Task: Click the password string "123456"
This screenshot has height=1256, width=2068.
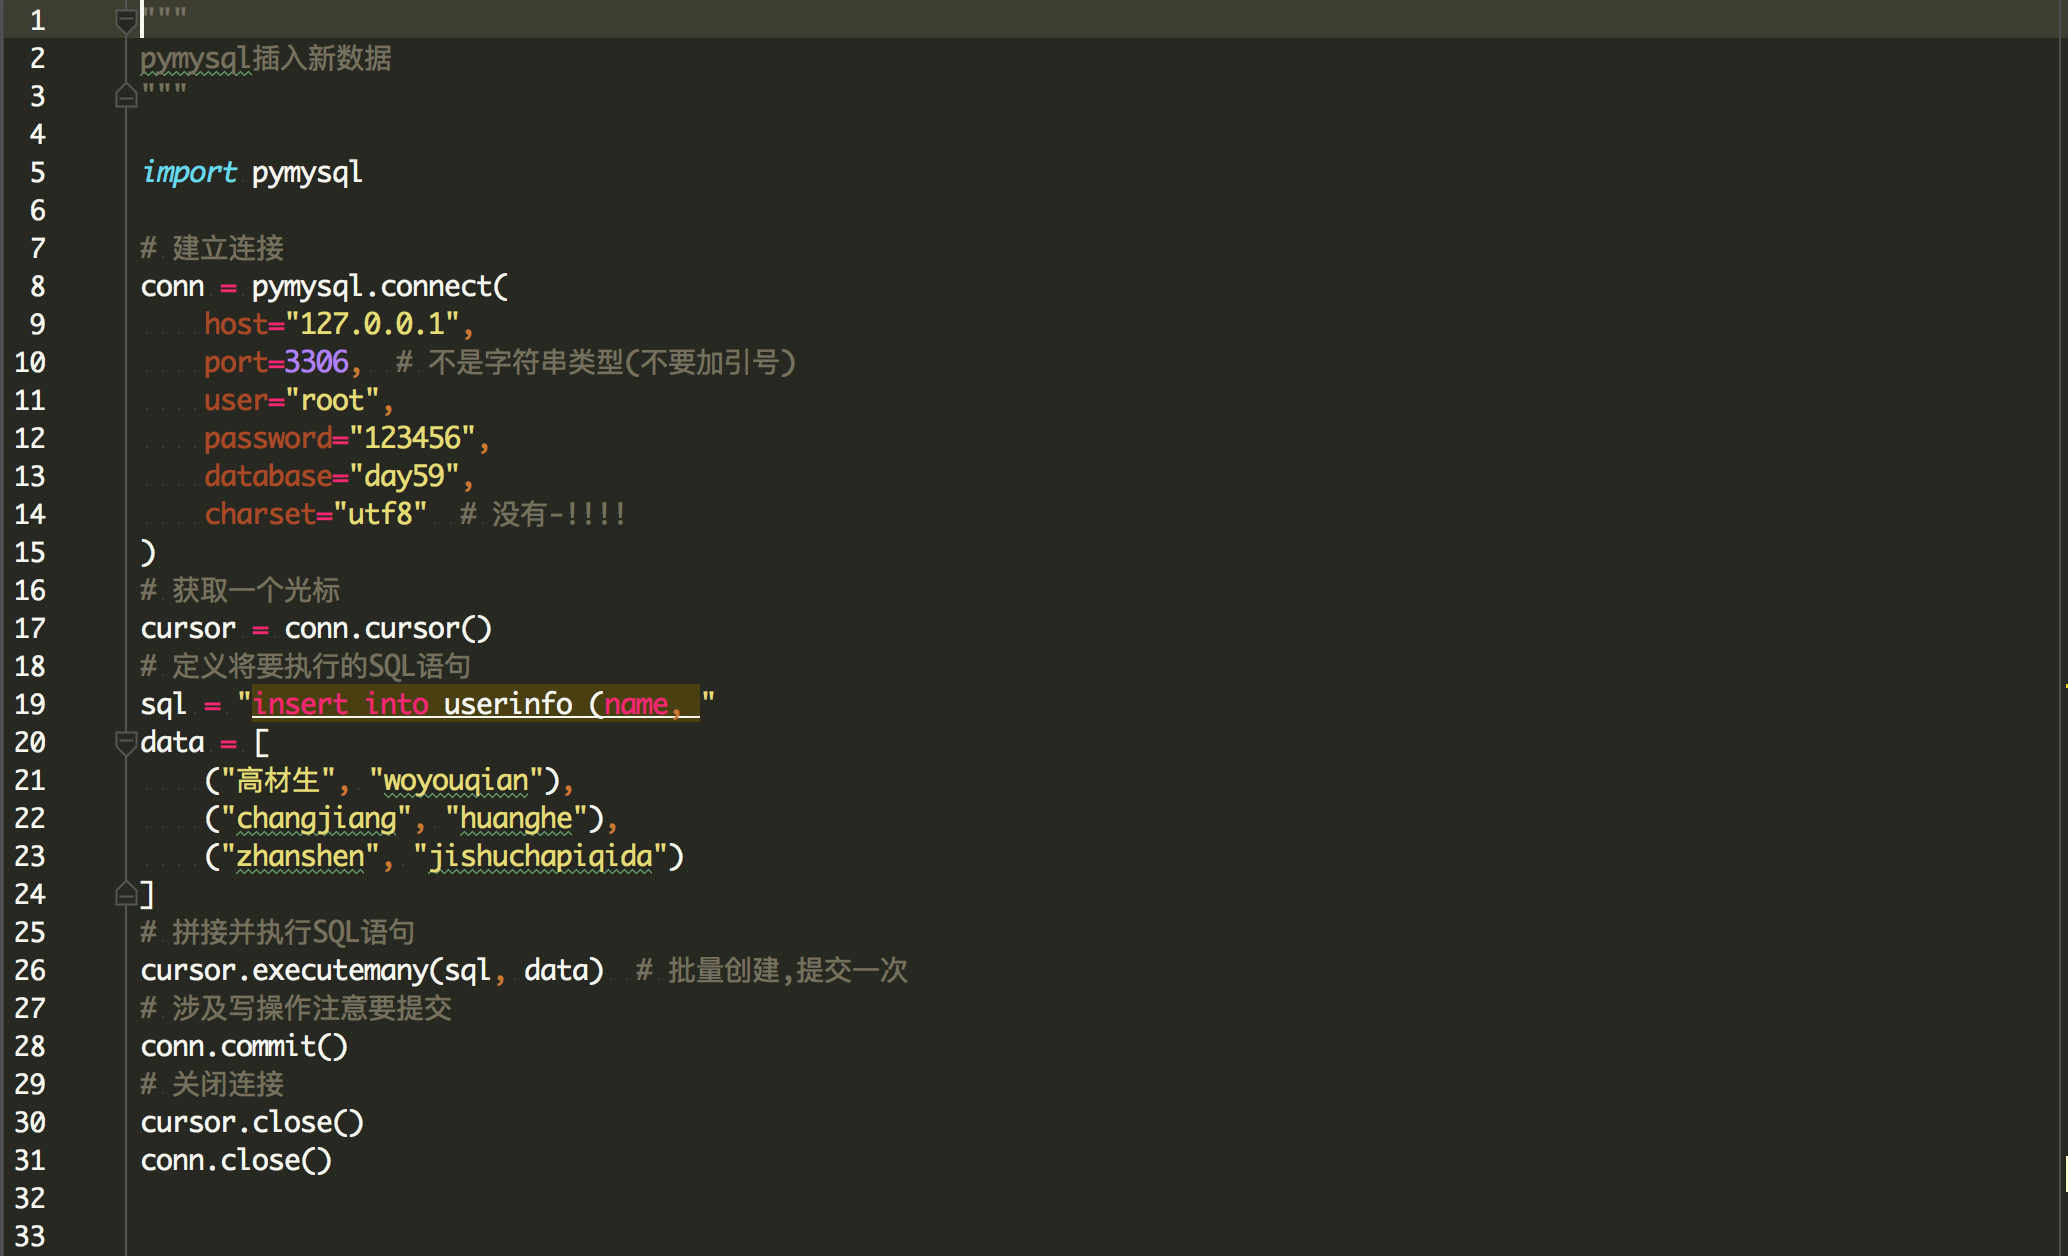Action: click(x=412, y=438)
